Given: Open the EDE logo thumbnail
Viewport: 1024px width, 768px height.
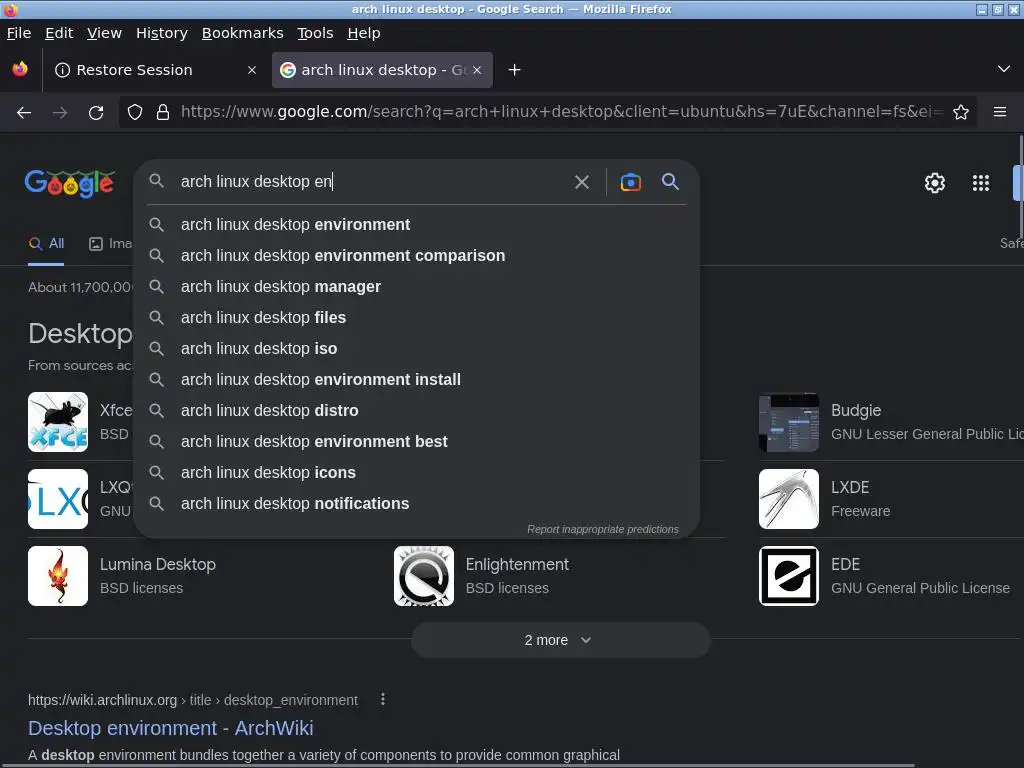Looking at the screenshot, I should pyautogui.click(x=789, y=576).
